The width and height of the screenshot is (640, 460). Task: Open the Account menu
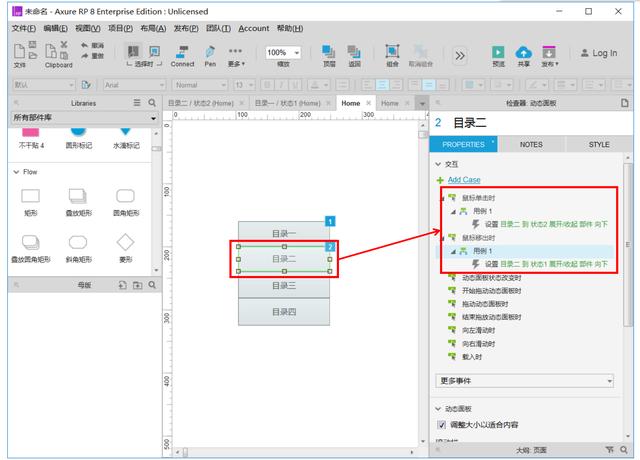(253, 28)
